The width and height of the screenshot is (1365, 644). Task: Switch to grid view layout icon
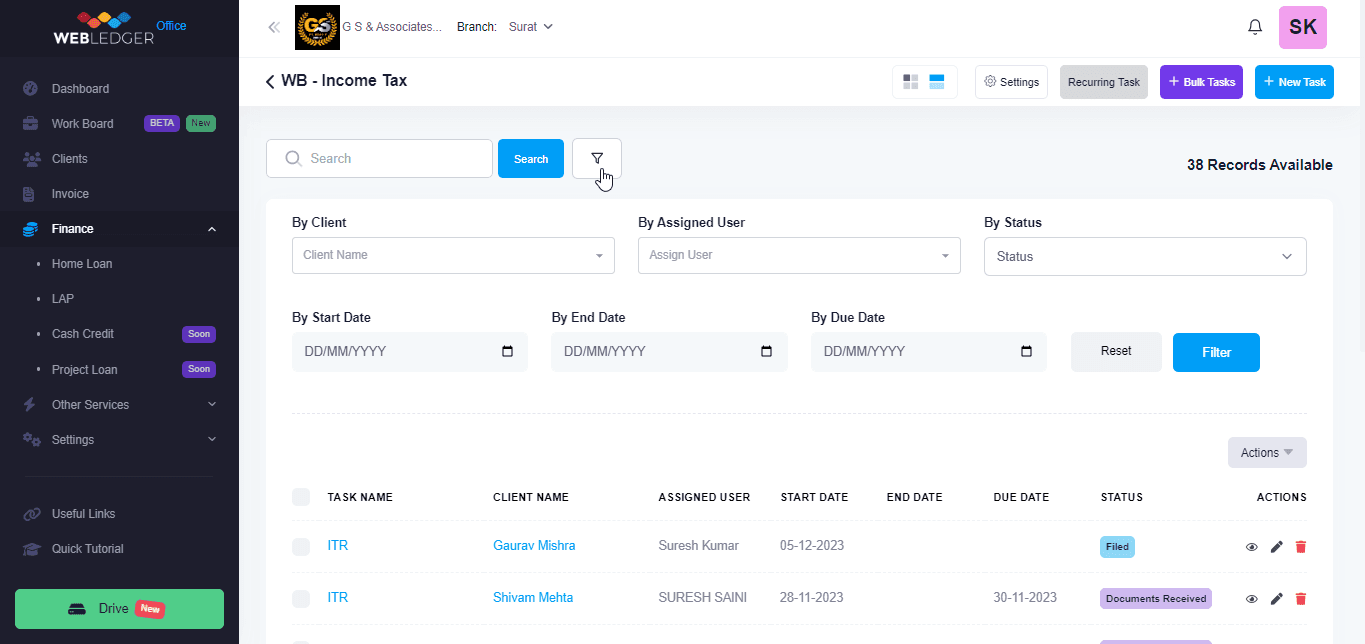910,82
